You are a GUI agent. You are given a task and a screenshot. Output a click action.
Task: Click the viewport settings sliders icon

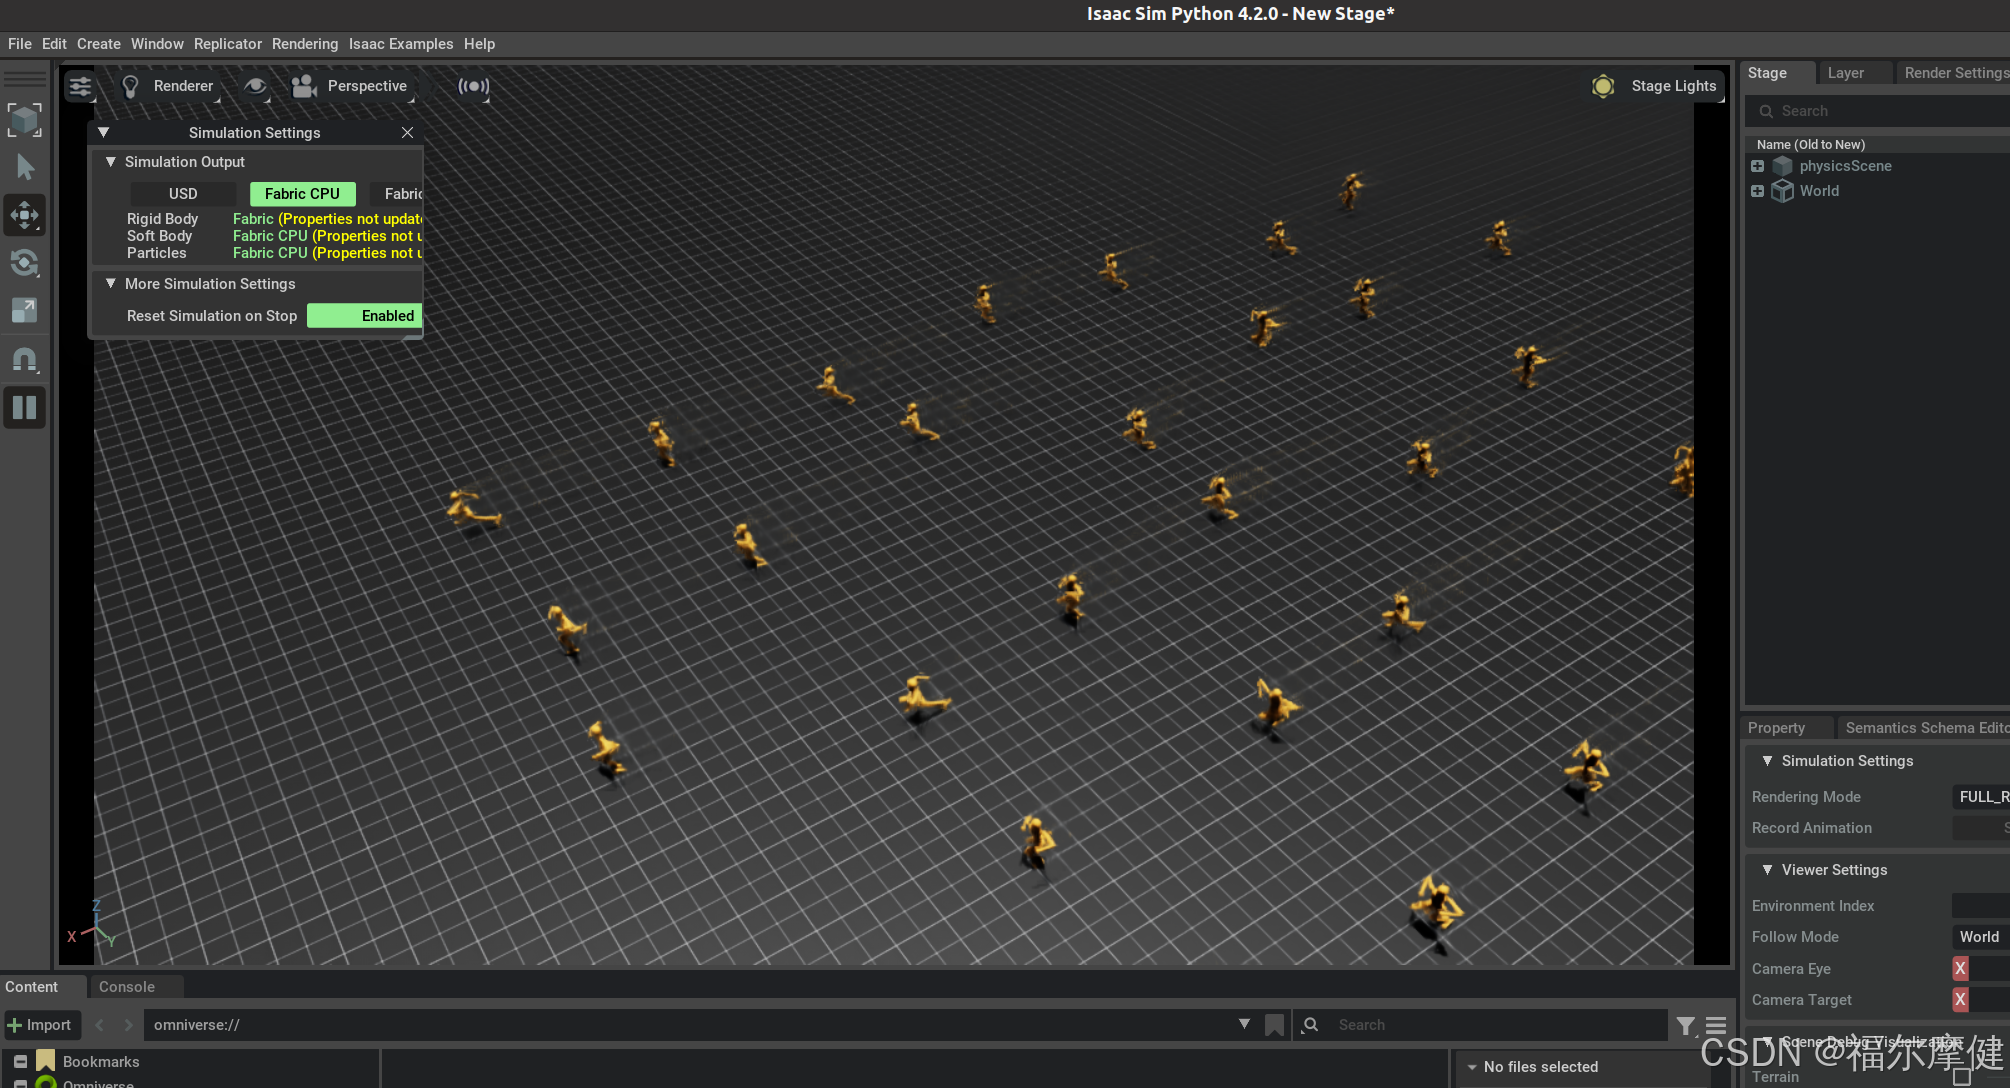coord(80,86)
